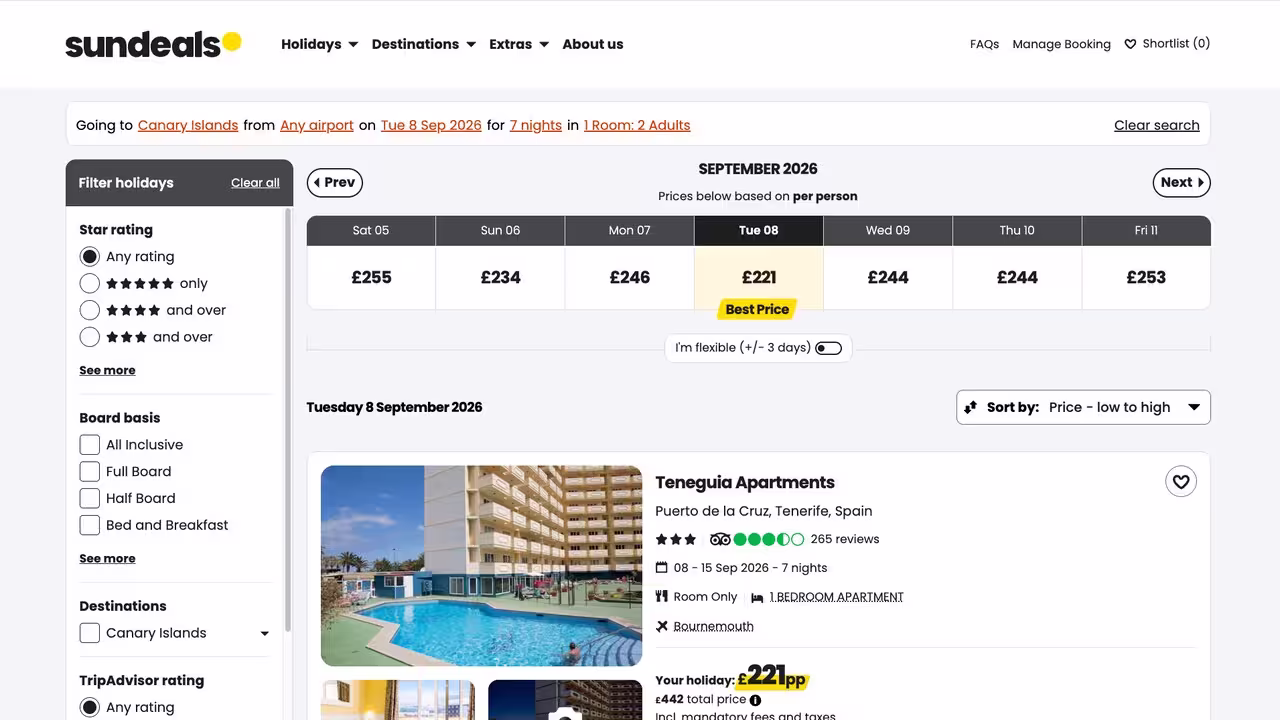Click the airplane icon beside Bournemouth

(x=662, y=626)
